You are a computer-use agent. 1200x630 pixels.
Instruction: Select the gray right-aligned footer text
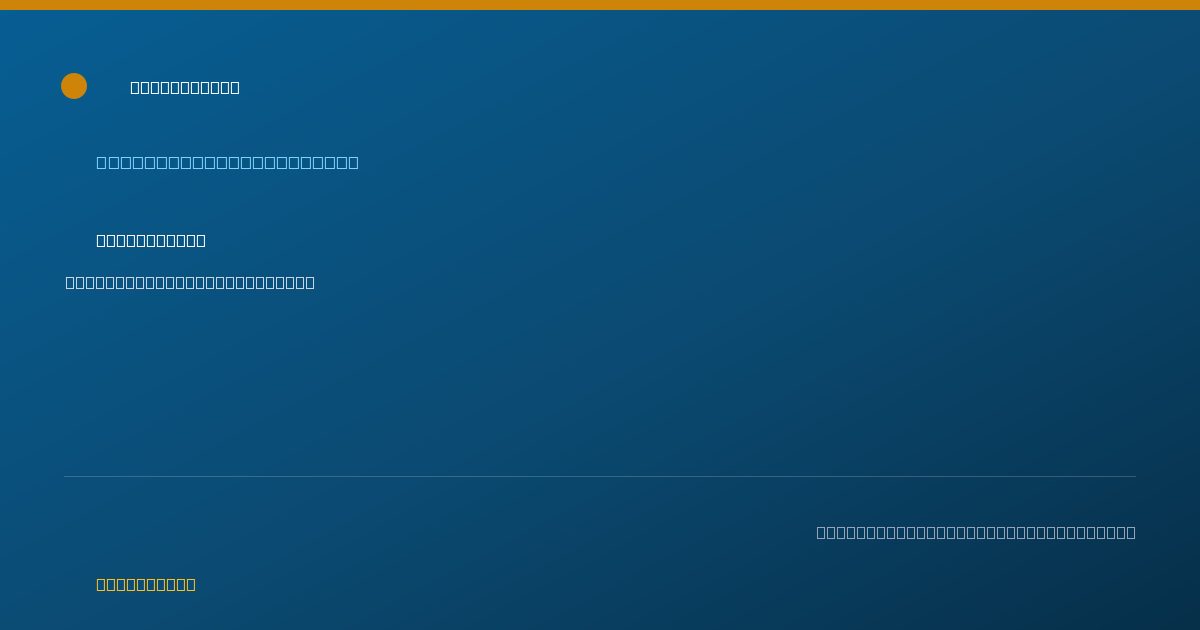tap(976, 532)
